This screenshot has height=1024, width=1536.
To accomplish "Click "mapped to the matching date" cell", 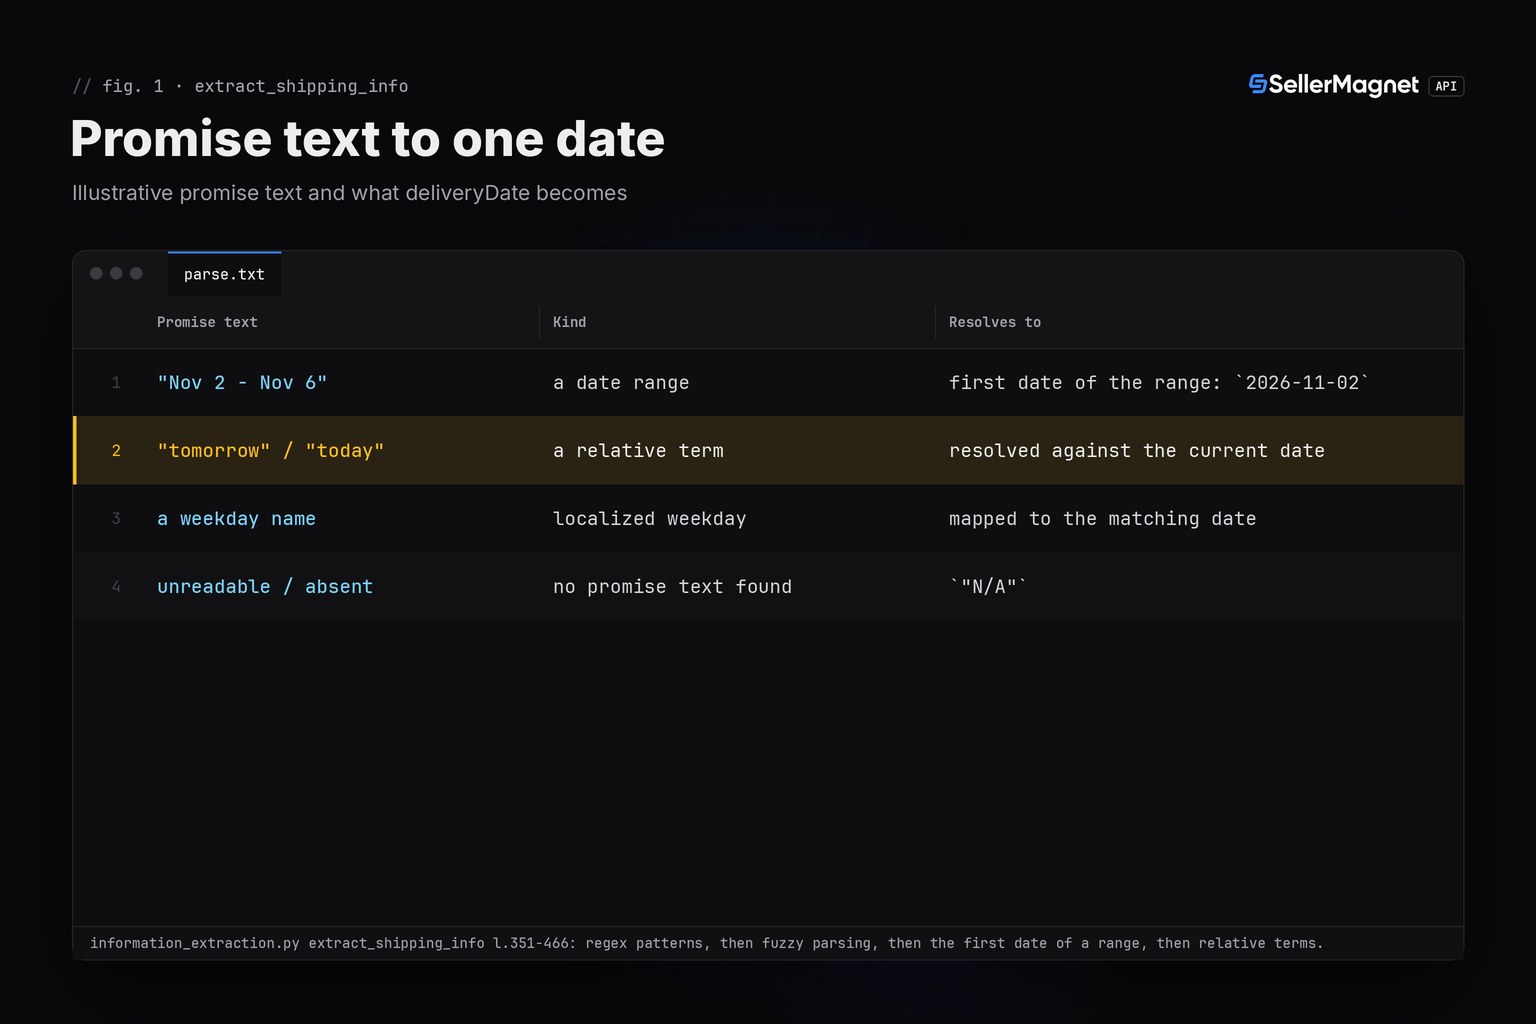I will click(1102, 519).
